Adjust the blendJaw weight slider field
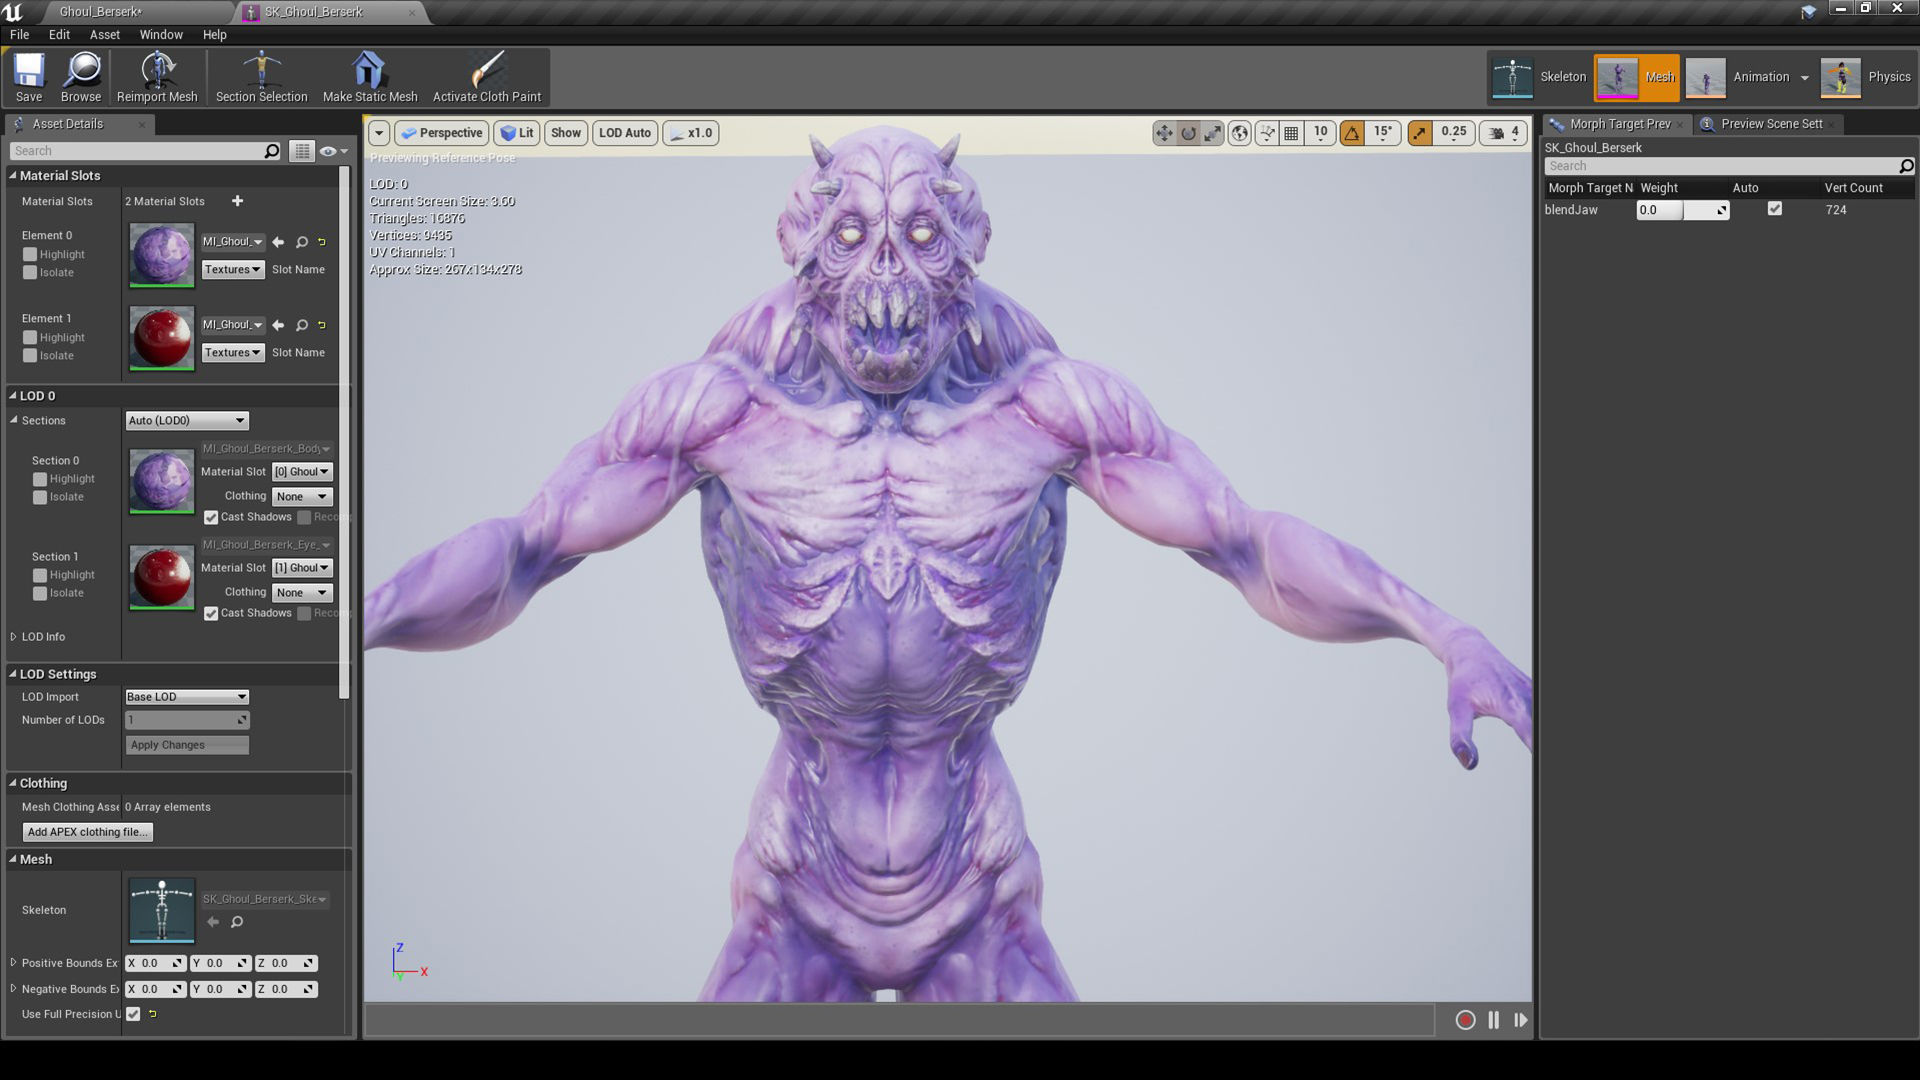 pos(1682,210)
